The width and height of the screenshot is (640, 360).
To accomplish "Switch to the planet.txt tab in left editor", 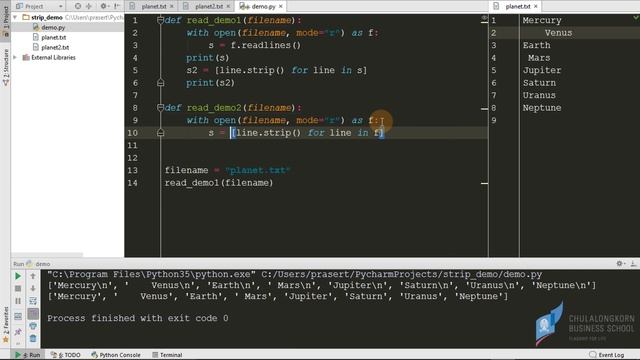I will coord(154,6).
